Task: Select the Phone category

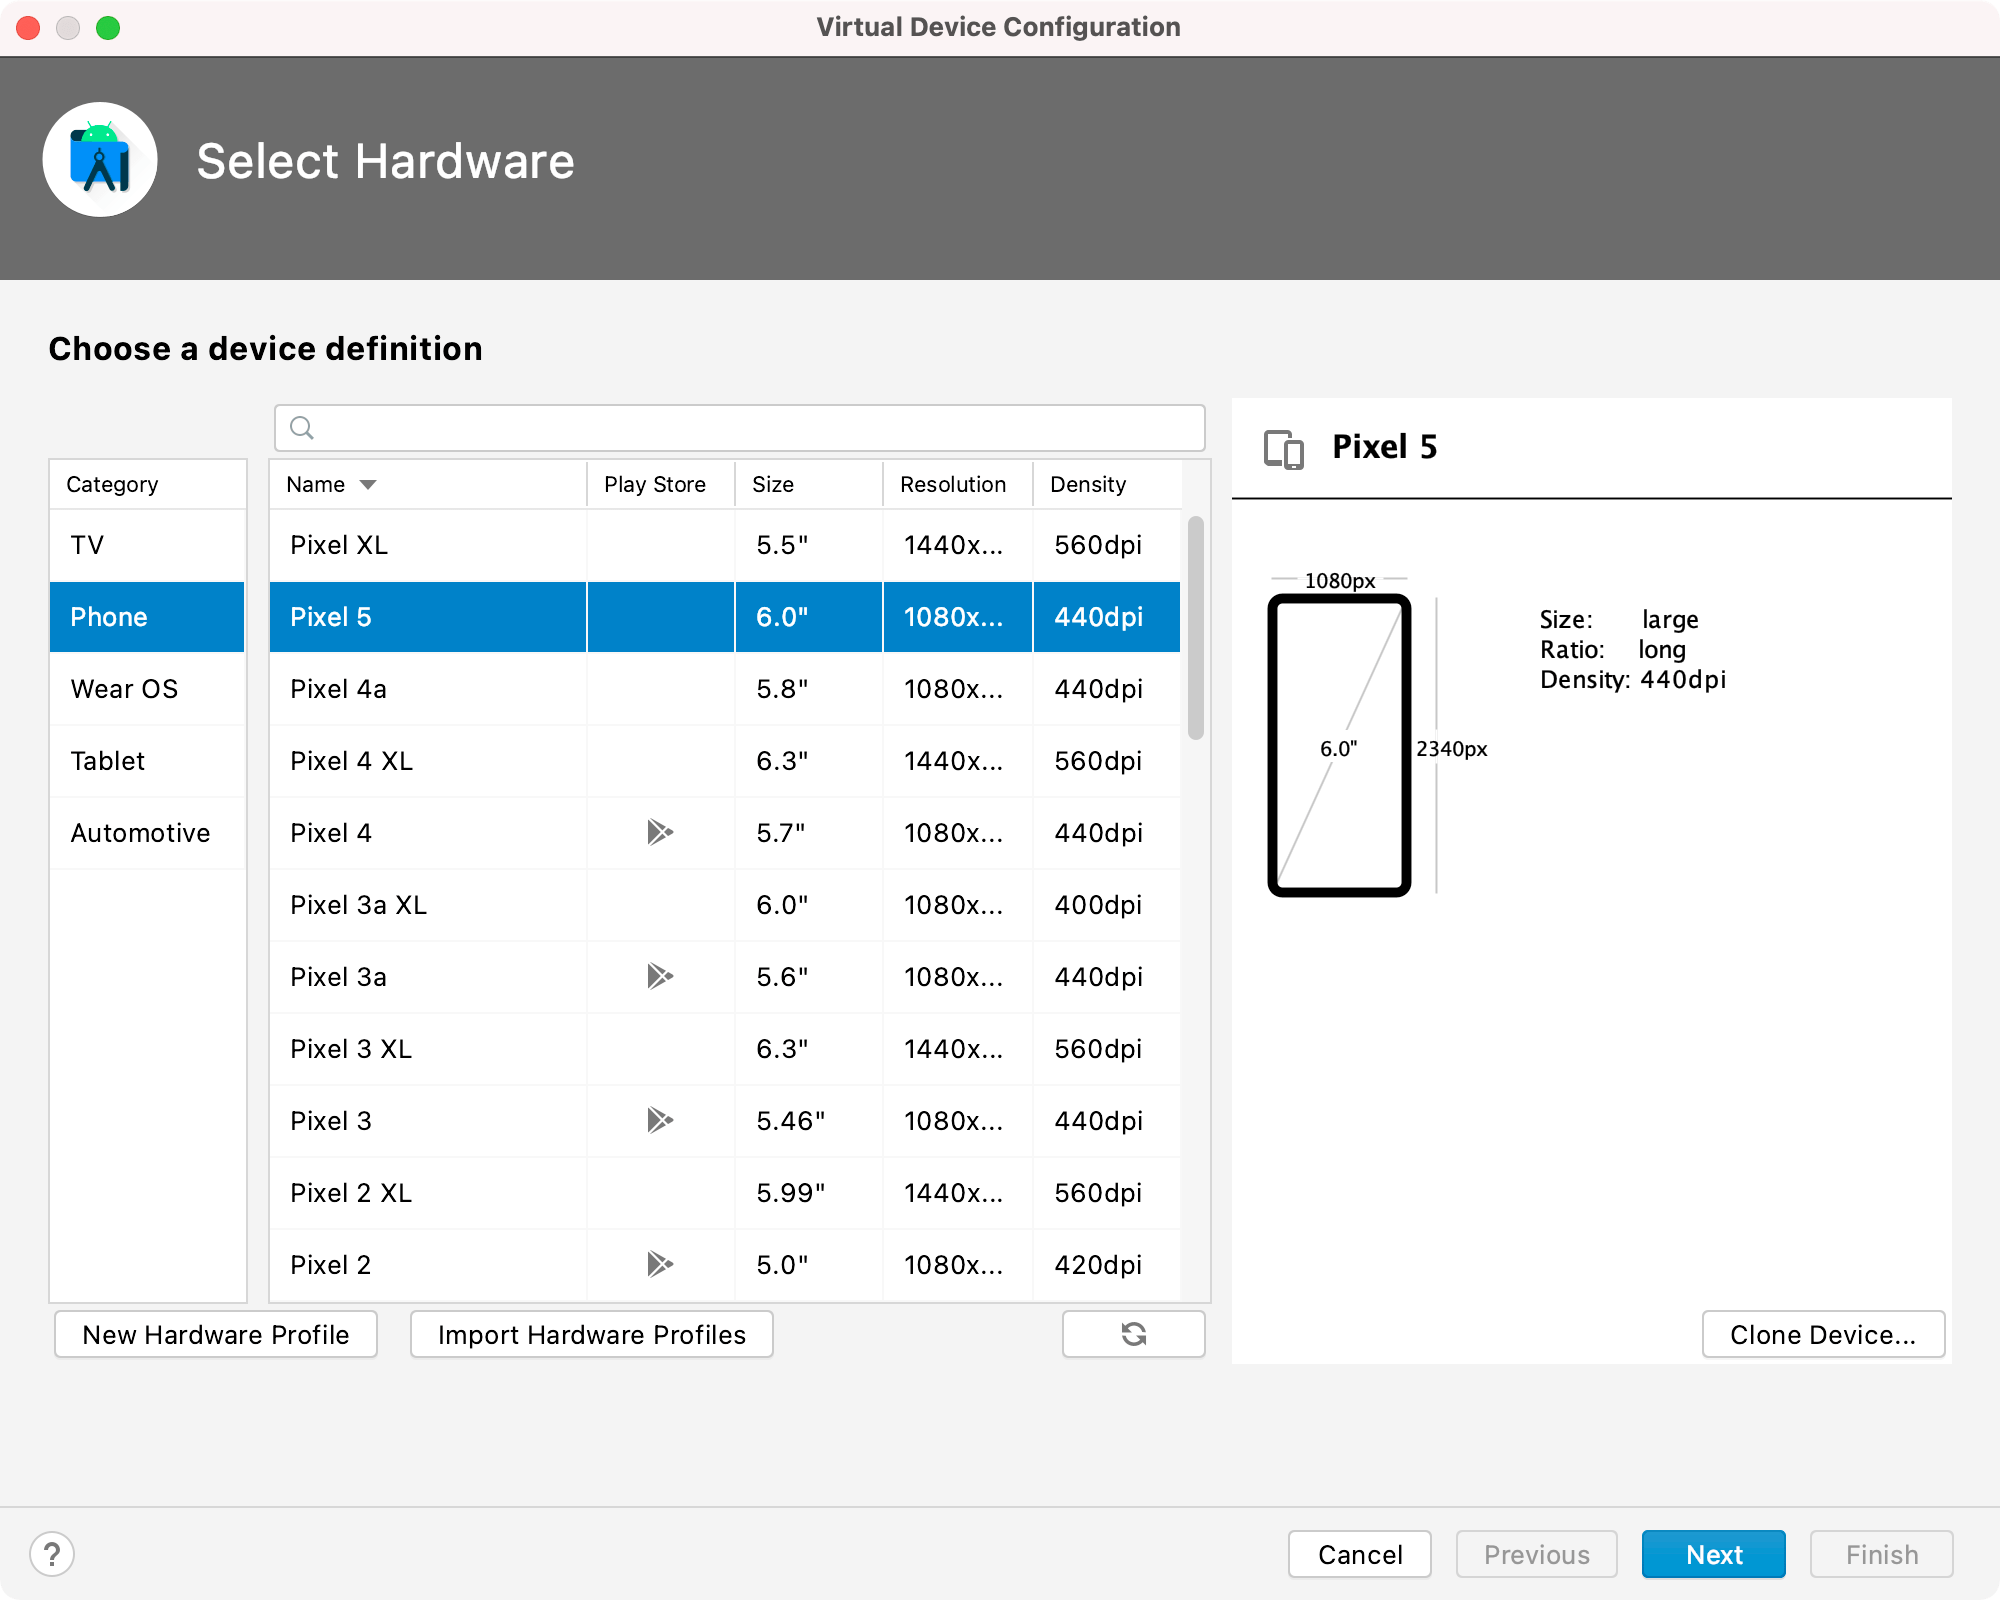Action: coord(109,617)
